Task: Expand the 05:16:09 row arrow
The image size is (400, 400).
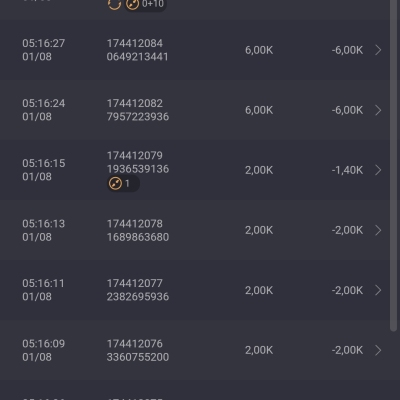Action: tap(378, 350)
